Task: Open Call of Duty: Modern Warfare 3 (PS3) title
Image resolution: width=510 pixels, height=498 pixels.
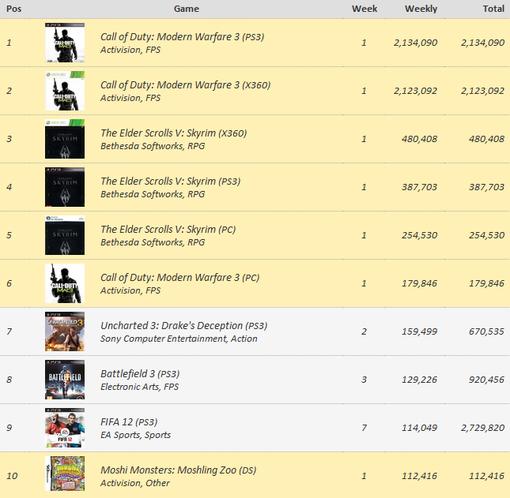Action: 182,37
